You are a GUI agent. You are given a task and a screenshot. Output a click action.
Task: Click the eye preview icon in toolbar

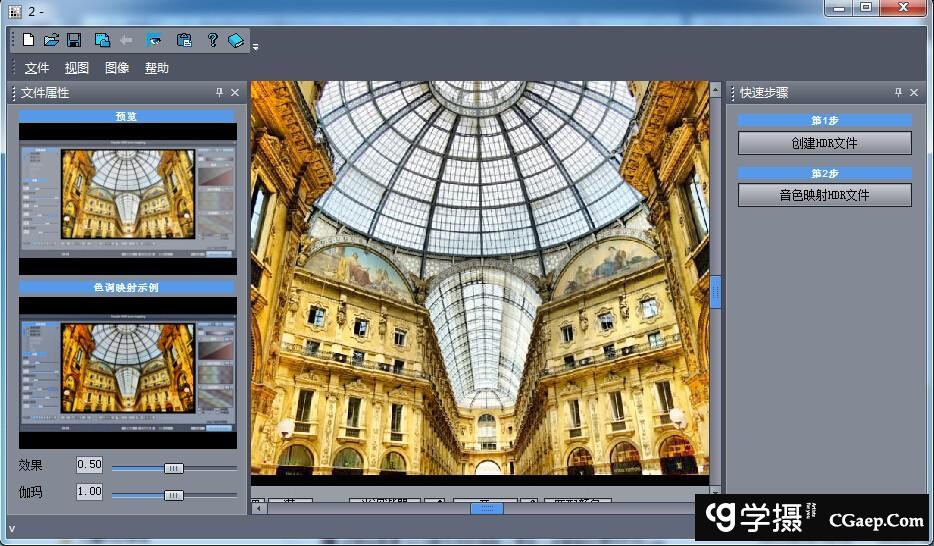pos(154,40)
